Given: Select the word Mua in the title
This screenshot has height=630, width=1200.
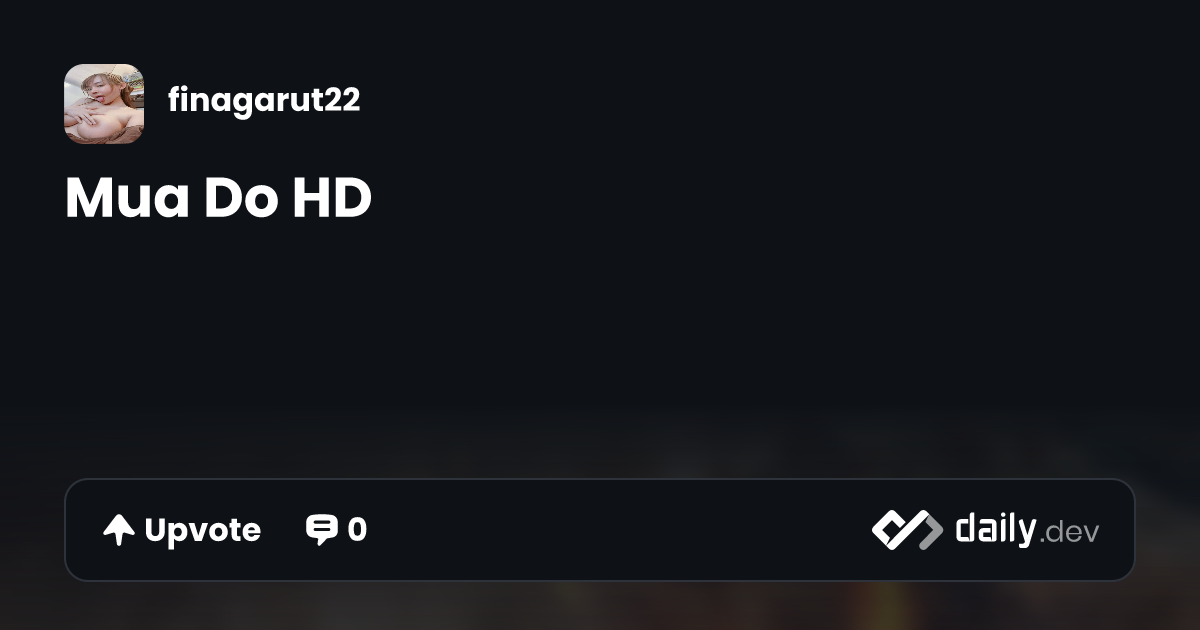Looking at the screenshot, I should 128,199.
